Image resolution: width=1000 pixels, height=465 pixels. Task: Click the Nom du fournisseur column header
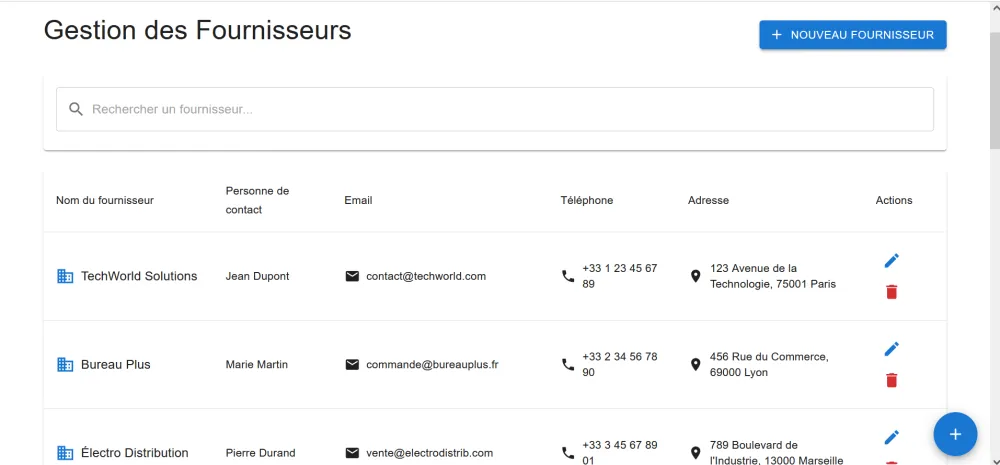click(105, 200)
